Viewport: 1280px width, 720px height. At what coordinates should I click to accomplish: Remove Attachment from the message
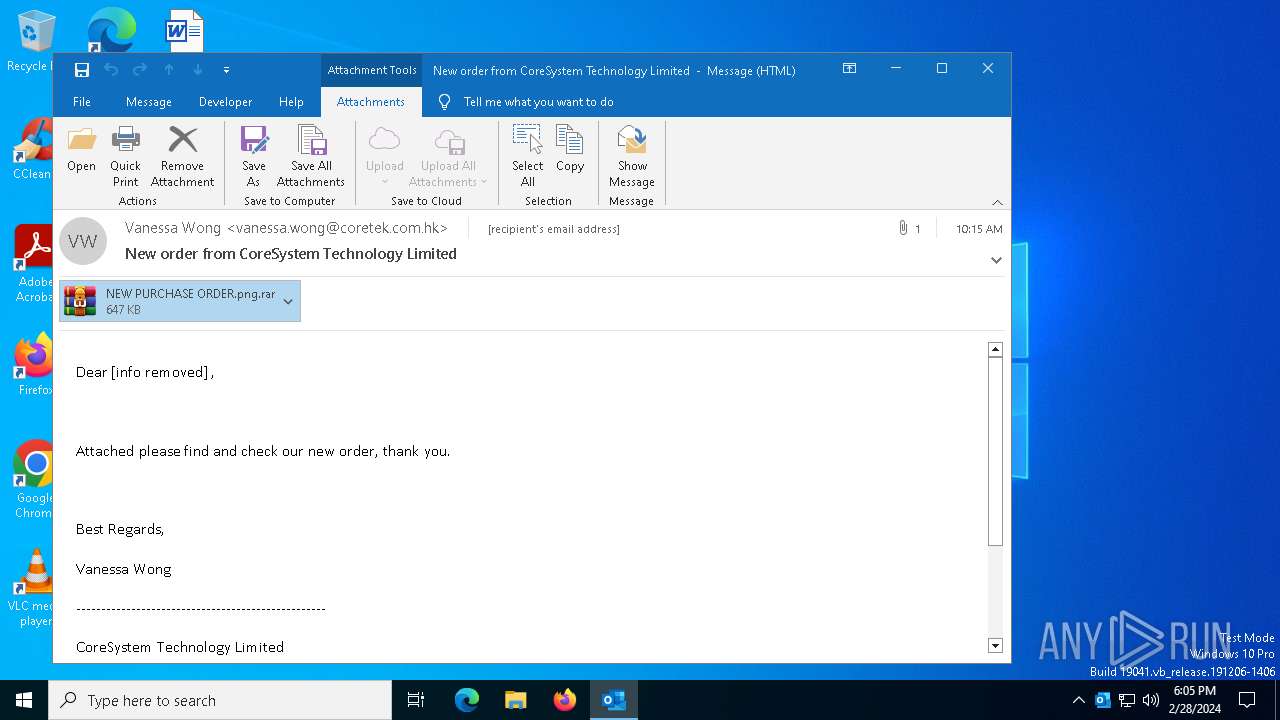[182, 157]
